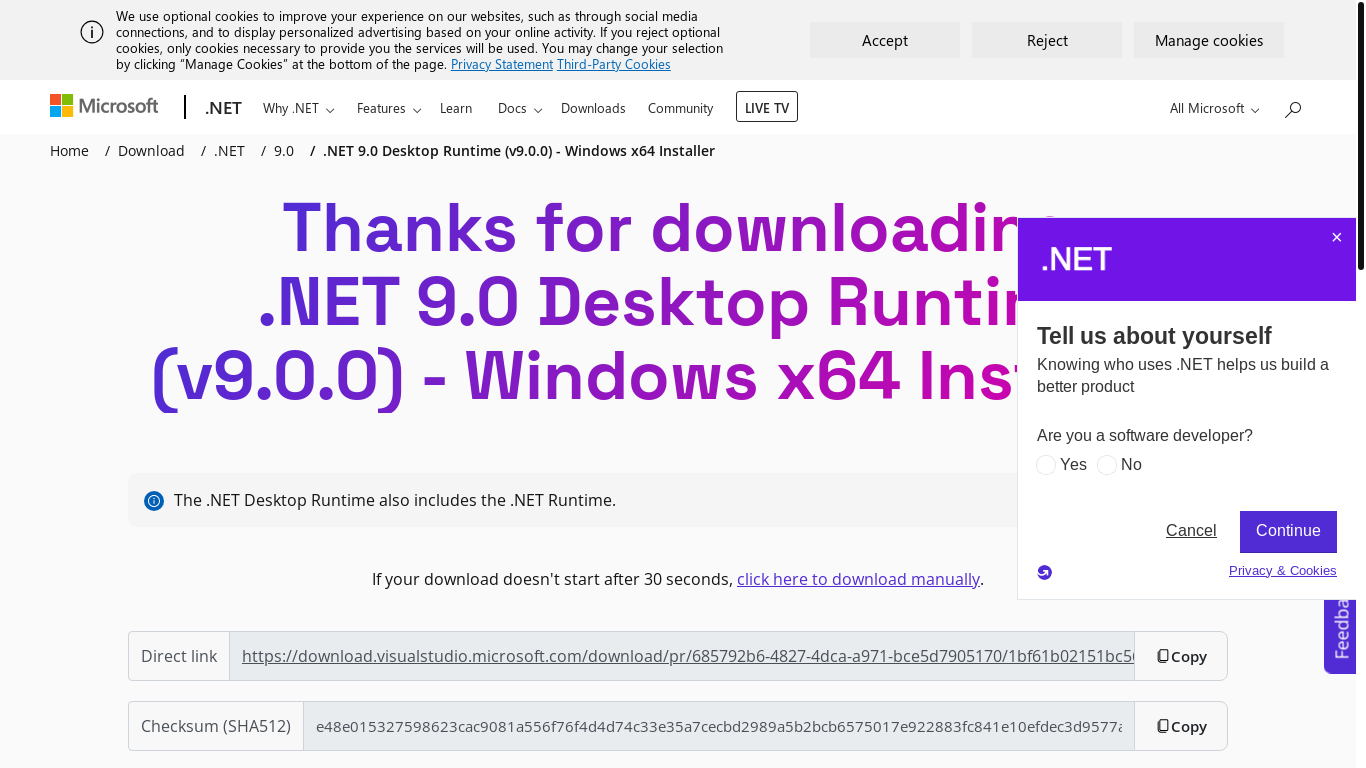The image size is (1366, 768).
Task: Click the survey provider logo icon
Action: pos(1045,572)
